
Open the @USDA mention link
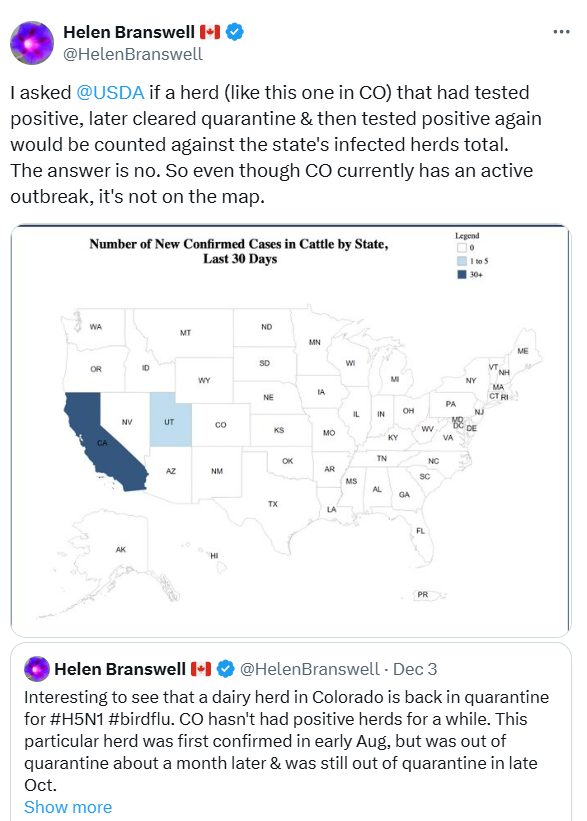(x=110, y=93)
